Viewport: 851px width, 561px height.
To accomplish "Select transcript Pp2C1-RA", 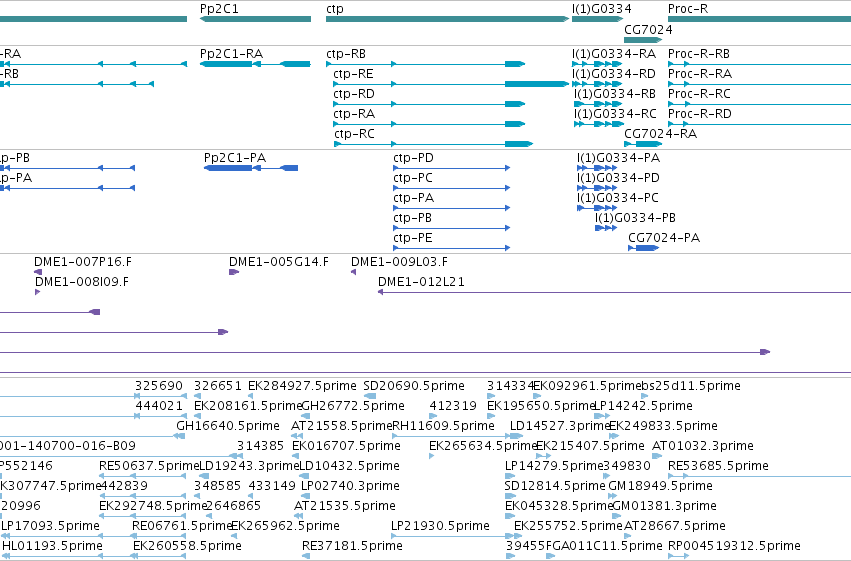I will coord(231,54).
